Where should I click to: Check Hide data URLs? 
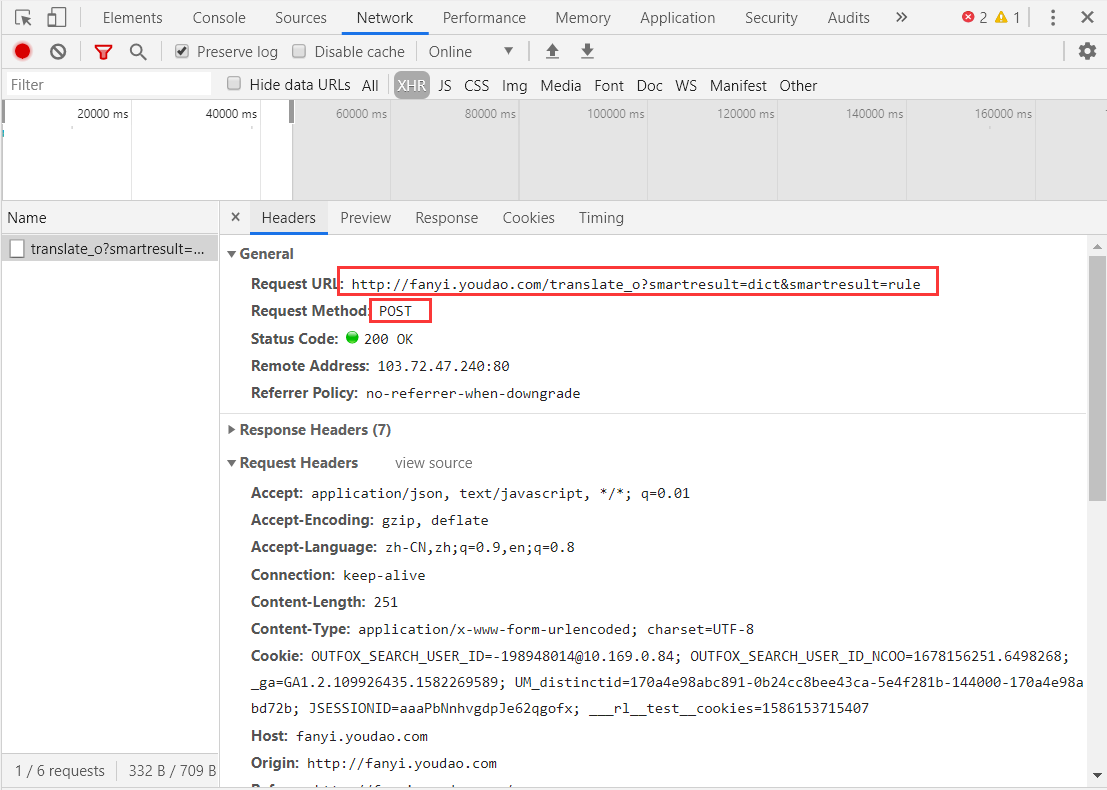[234, 84]
